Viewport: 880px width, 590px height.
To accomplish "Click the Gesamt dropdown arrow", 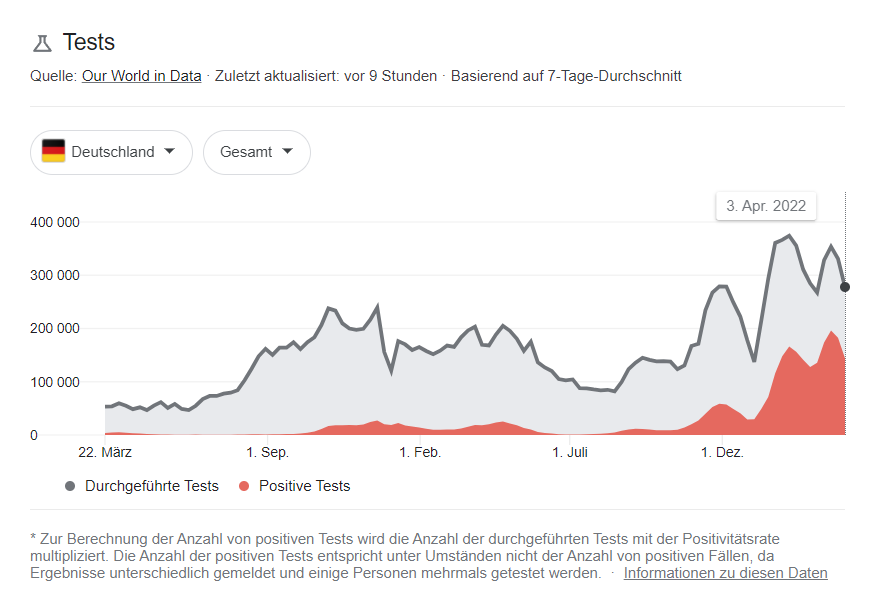I will click(288, 152).
